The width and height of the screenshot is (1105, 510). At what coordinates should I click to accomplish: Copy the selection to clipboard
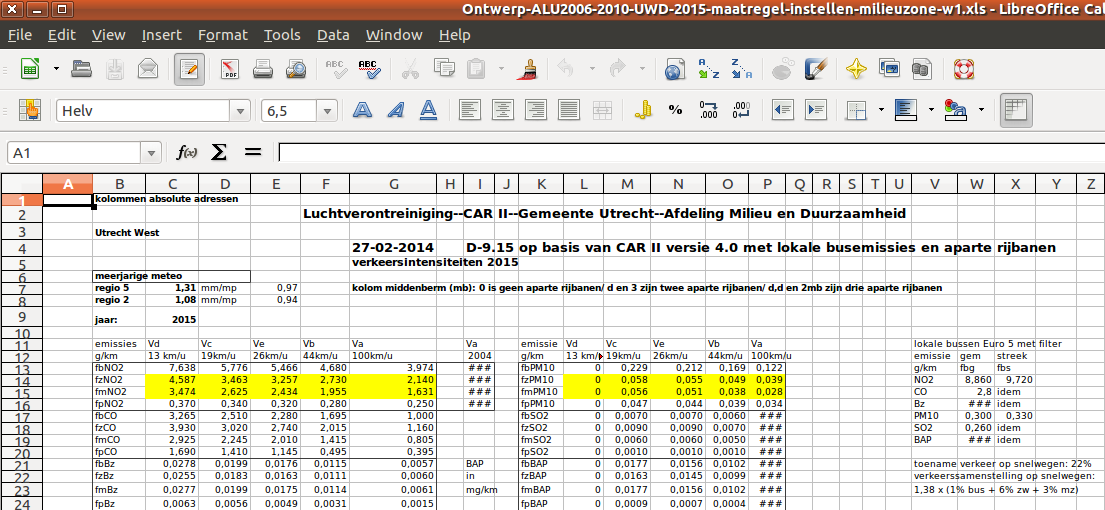click(x=444, y=69)
